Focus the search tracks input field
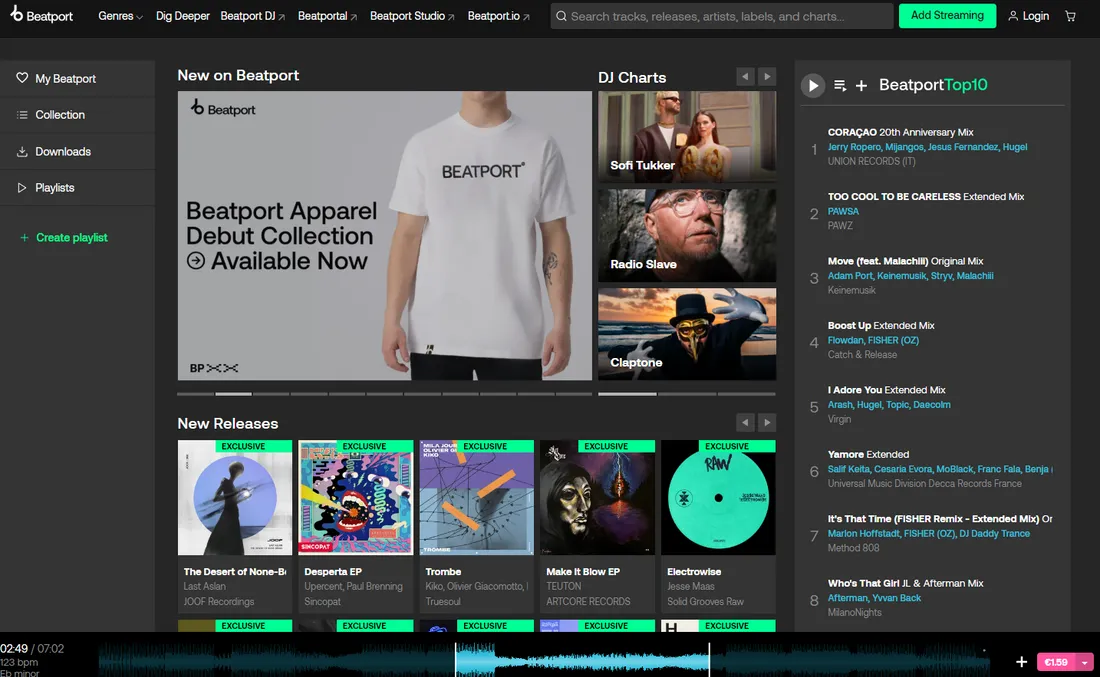The image size is (1100, 677). click(722, 15)
